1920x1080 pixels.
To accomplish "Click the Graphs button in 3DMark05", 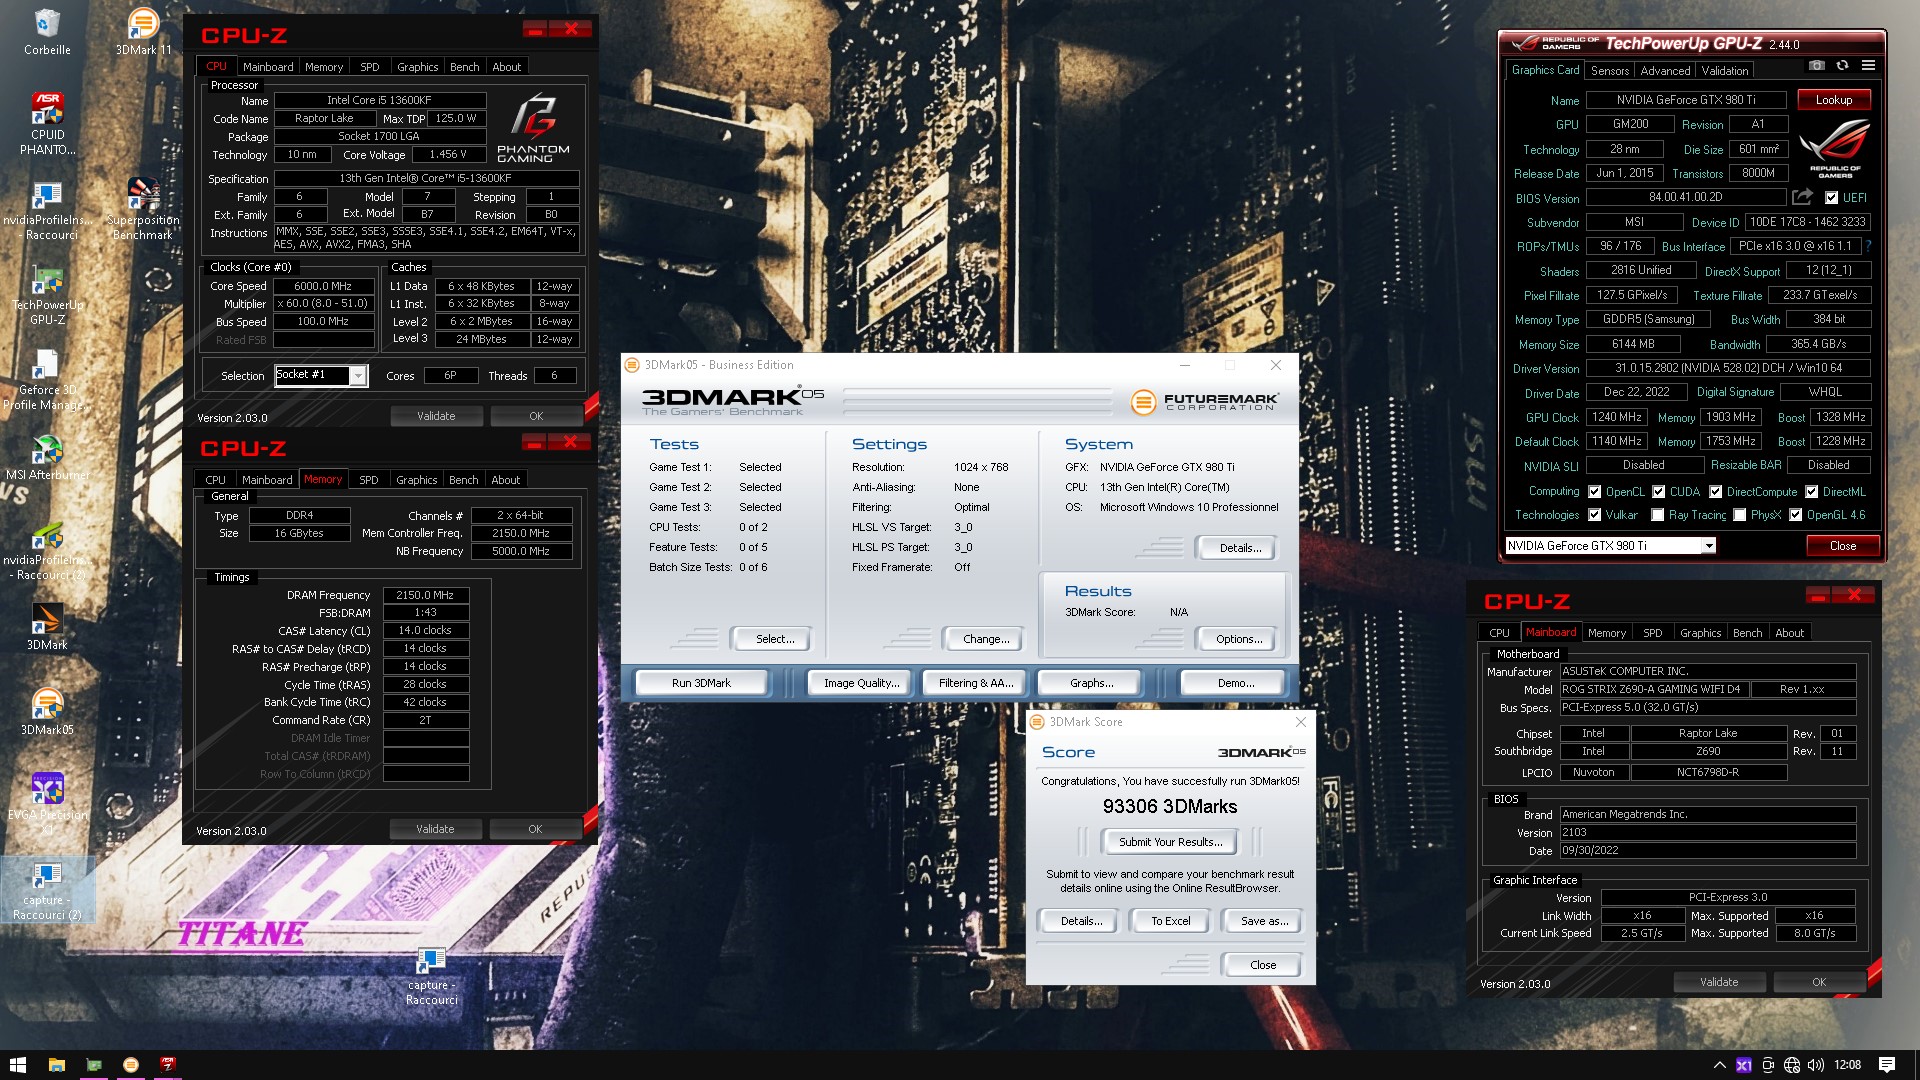I will coord(1091,683).
